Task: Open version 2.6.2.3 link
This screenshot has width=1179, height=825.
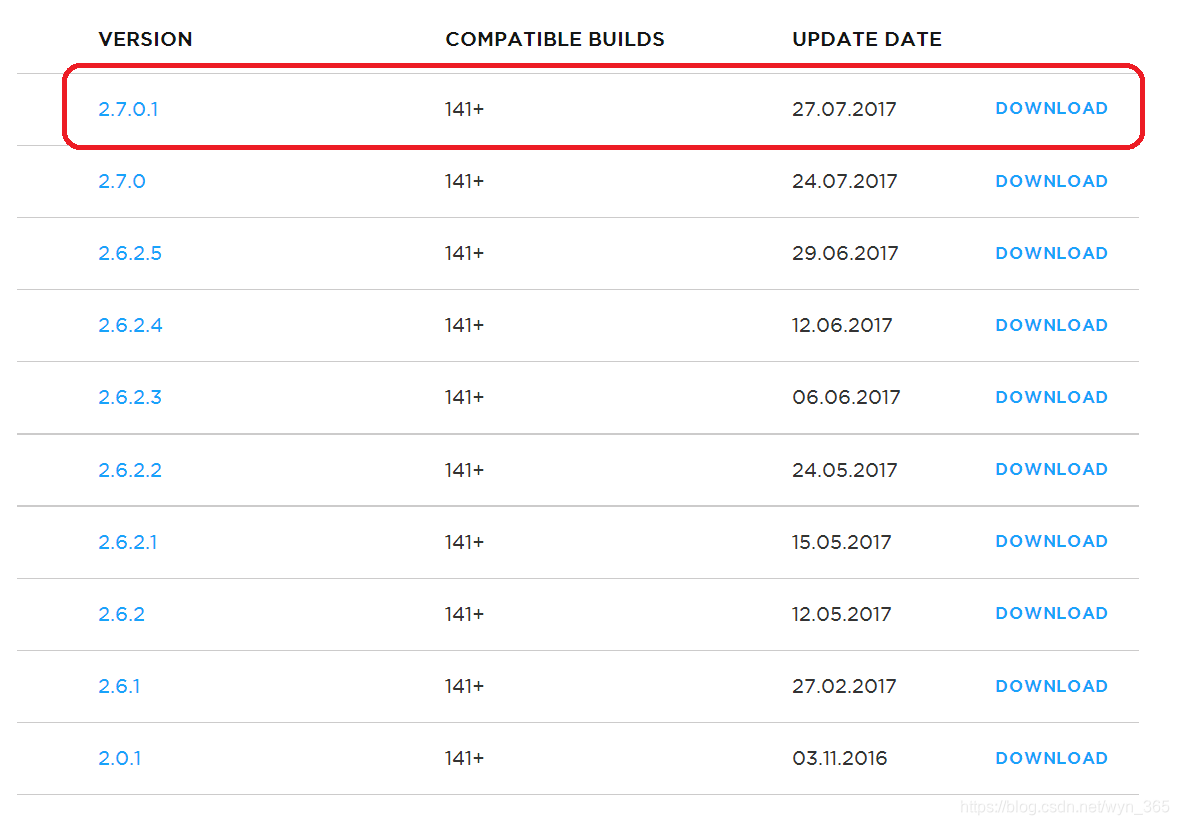Action: click(130, 397)
